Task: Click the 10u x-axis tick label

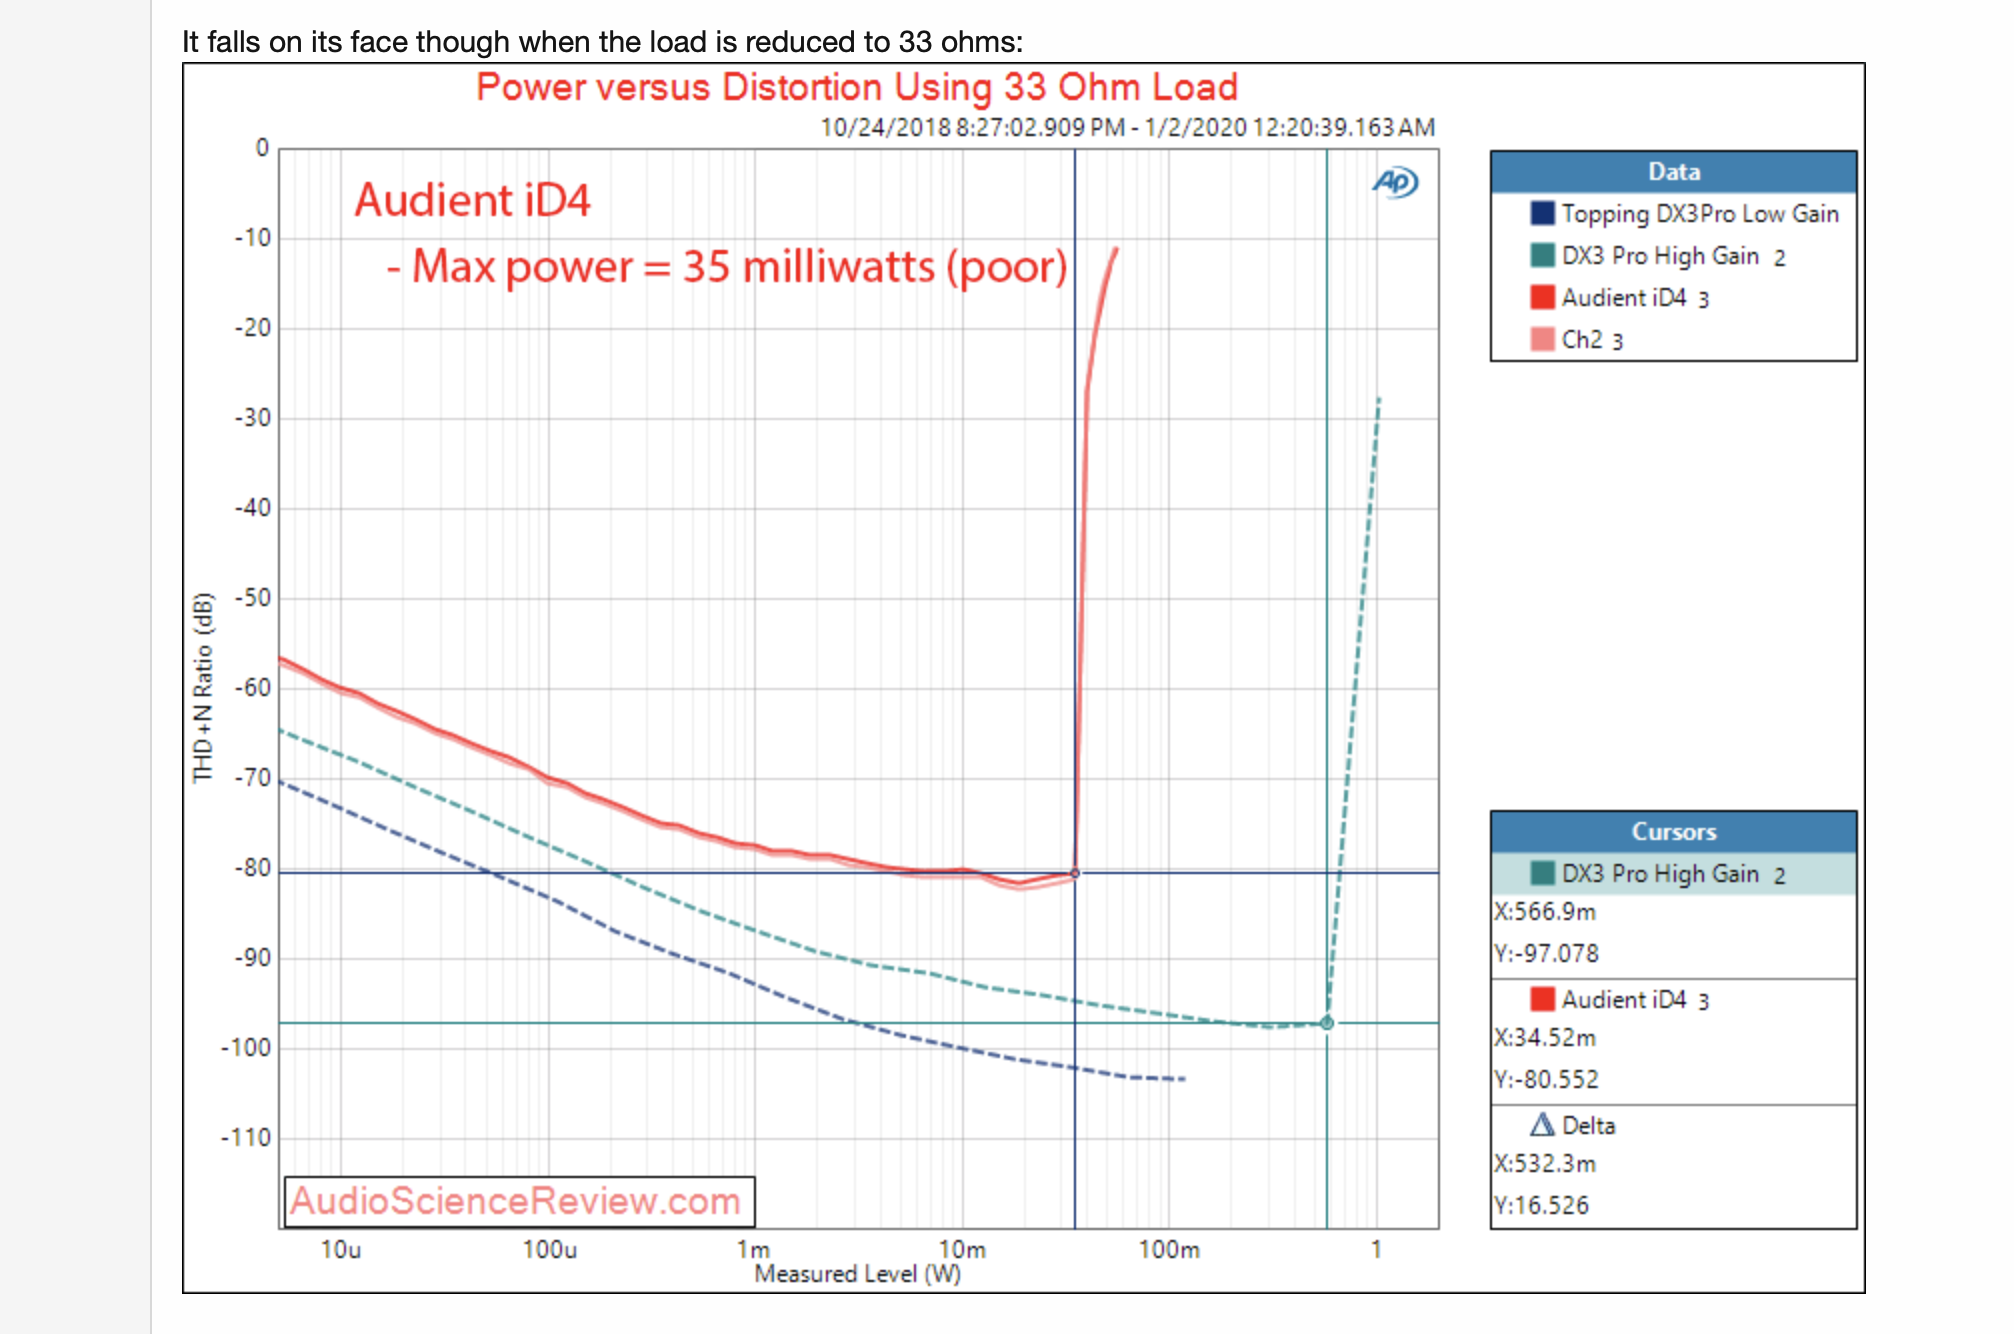Action: coord(341,1250)
